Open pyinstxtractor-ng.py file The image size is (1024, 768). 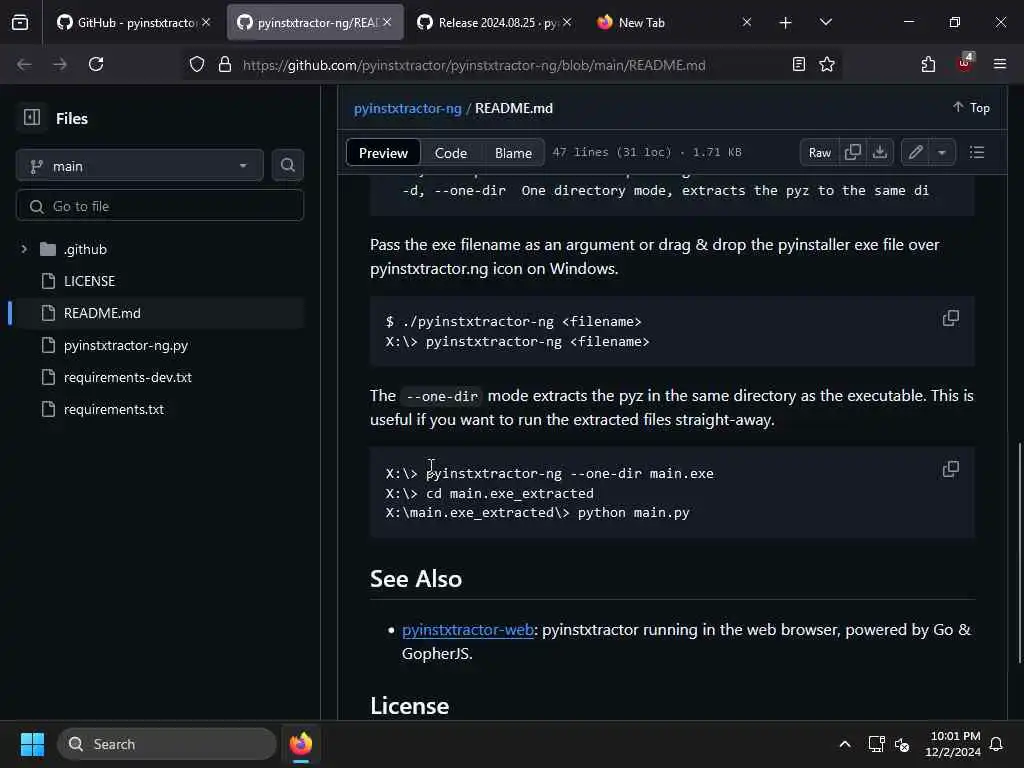pos(126,345)
